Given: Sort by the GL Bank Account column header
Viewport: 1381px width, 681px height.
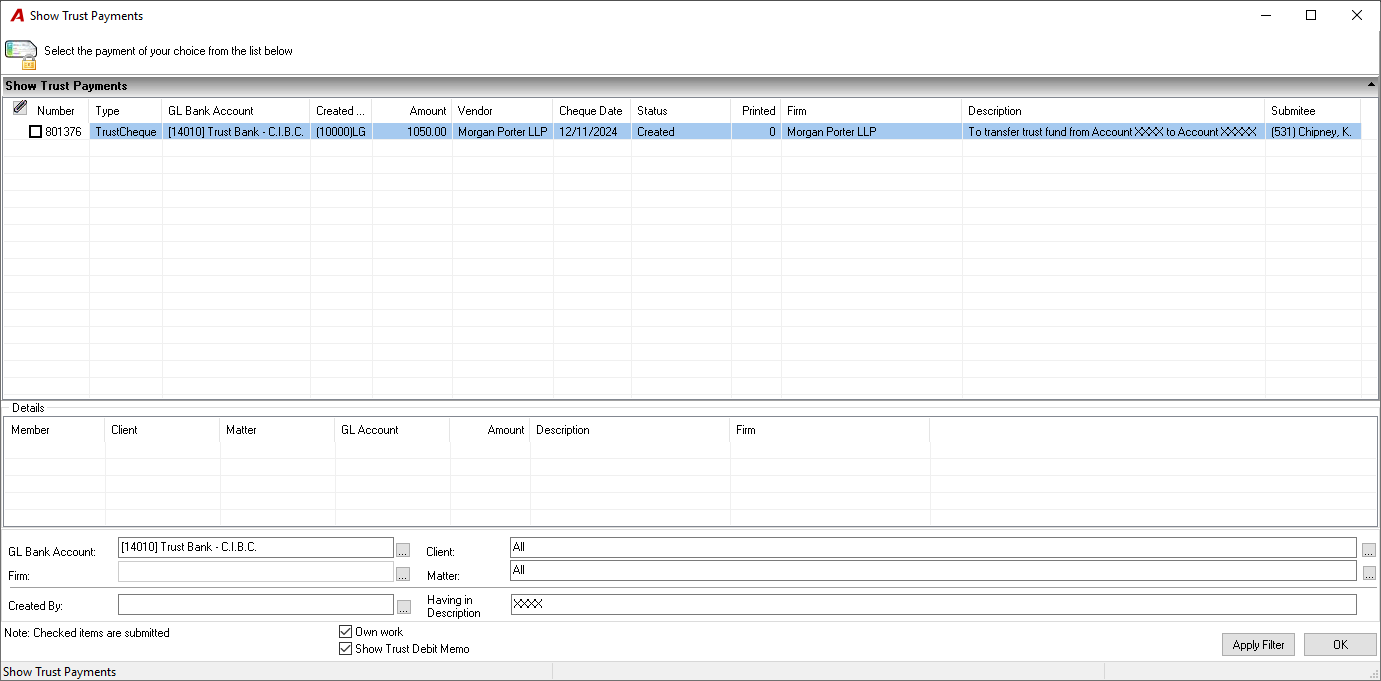Looking at the screenshot, I should (236, 111).
